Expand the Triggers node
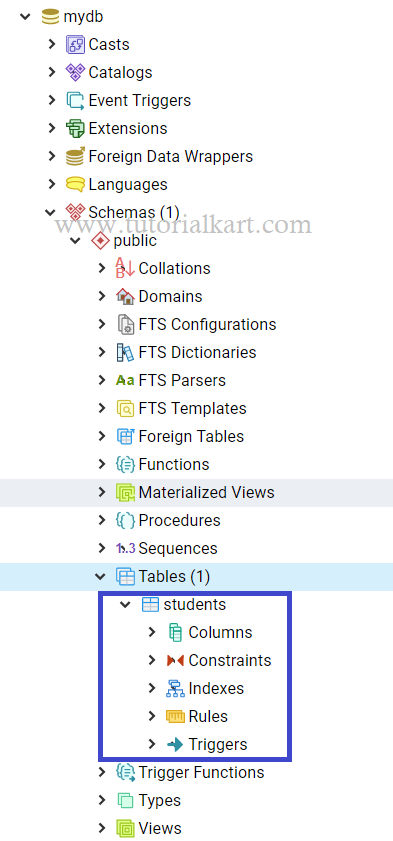 point(152,744)
